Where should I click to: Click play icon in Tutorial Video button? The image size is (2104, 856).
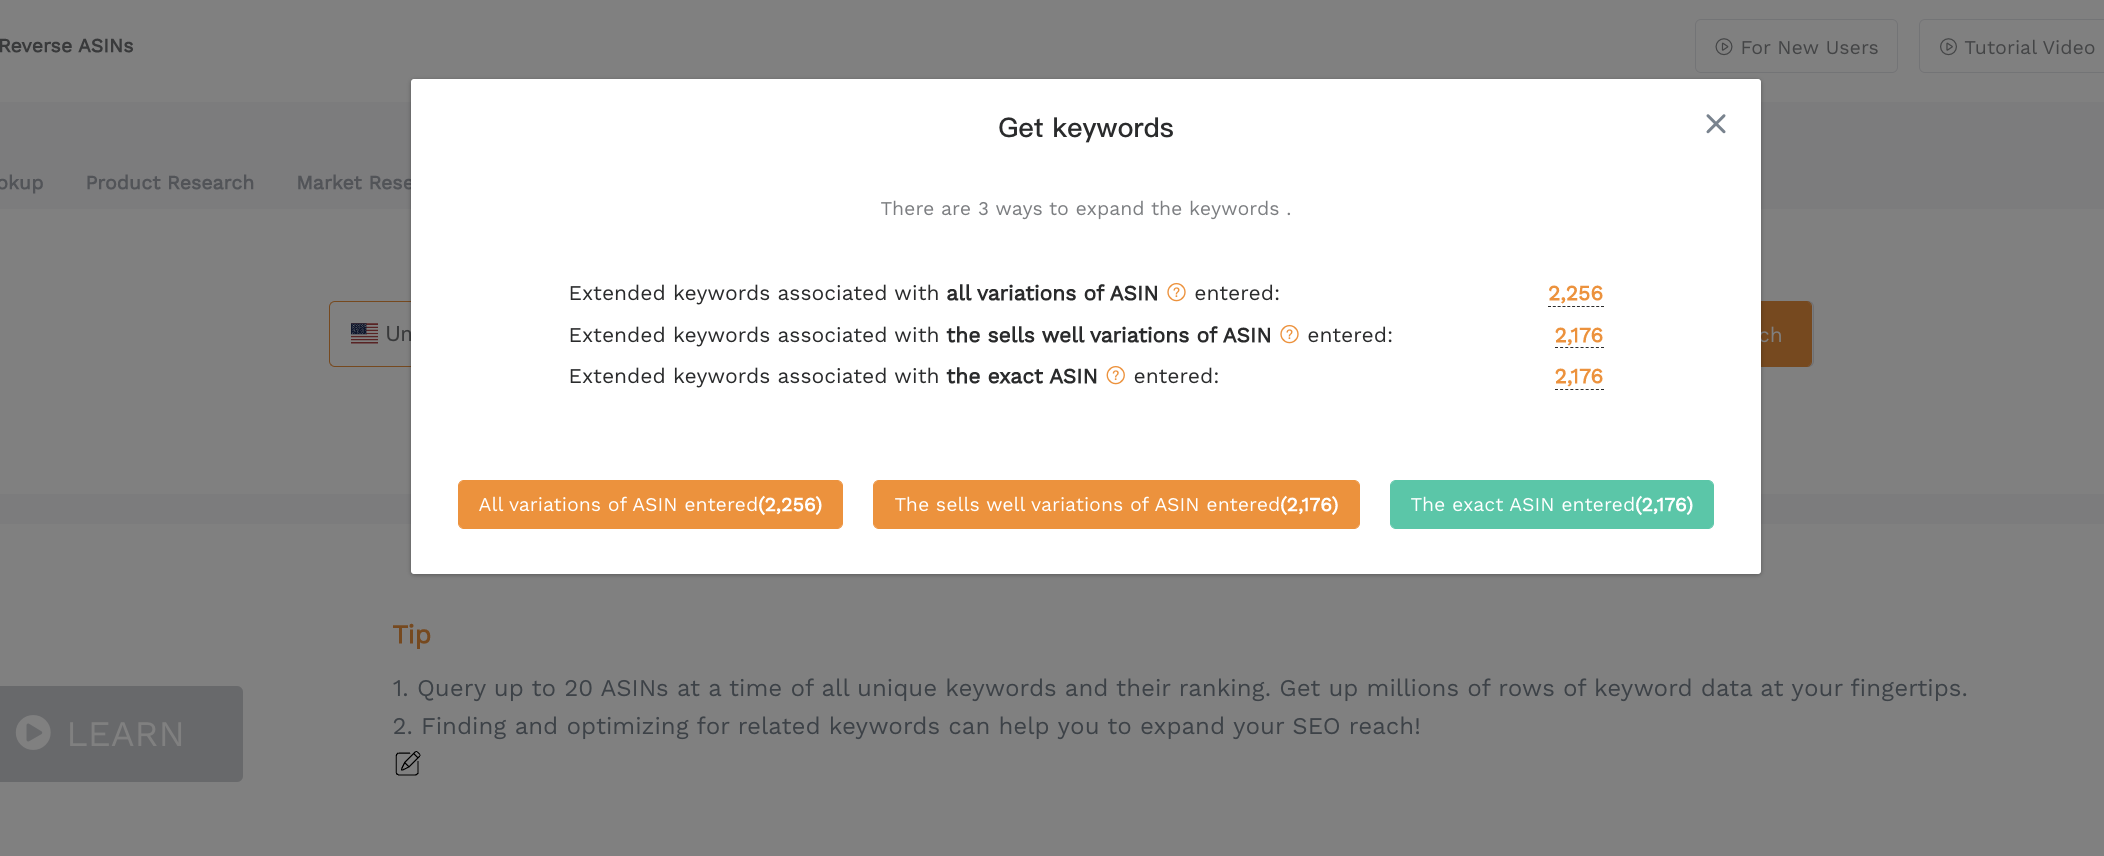(1948, 47)
